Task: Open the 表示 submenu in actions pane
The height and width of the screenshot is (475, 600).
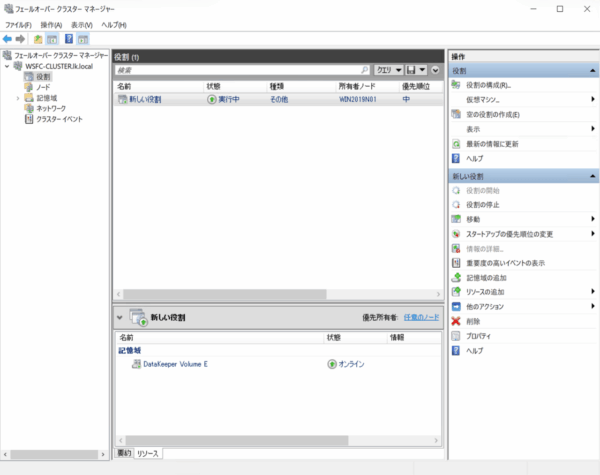Action: (x=473, y=129)
